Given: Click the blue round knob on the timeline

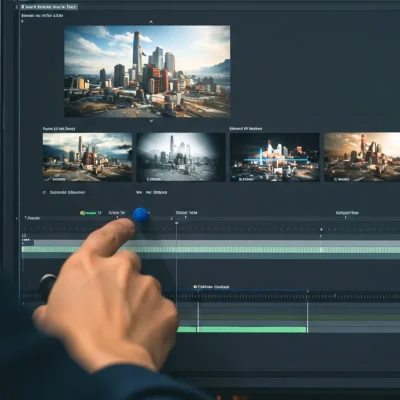Looking at the screenshot, I should click(140, 215).
